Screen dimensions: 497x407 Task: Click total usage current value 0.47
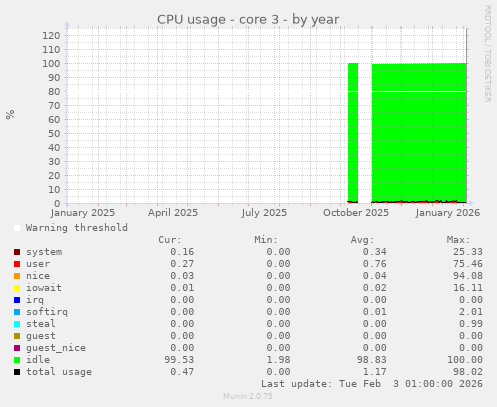click(182, 372)
